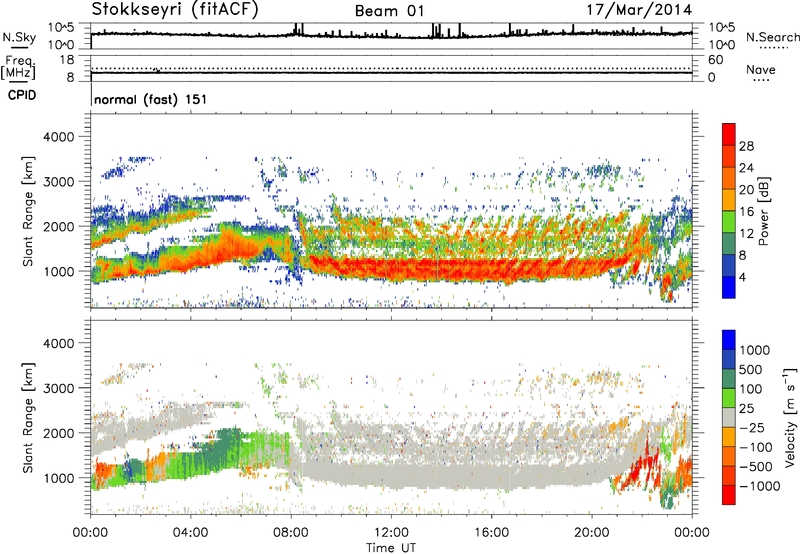The width and height of the screenshot is (800, 554).
Task: Click the 'CPID' label
Action: [22, 95]
